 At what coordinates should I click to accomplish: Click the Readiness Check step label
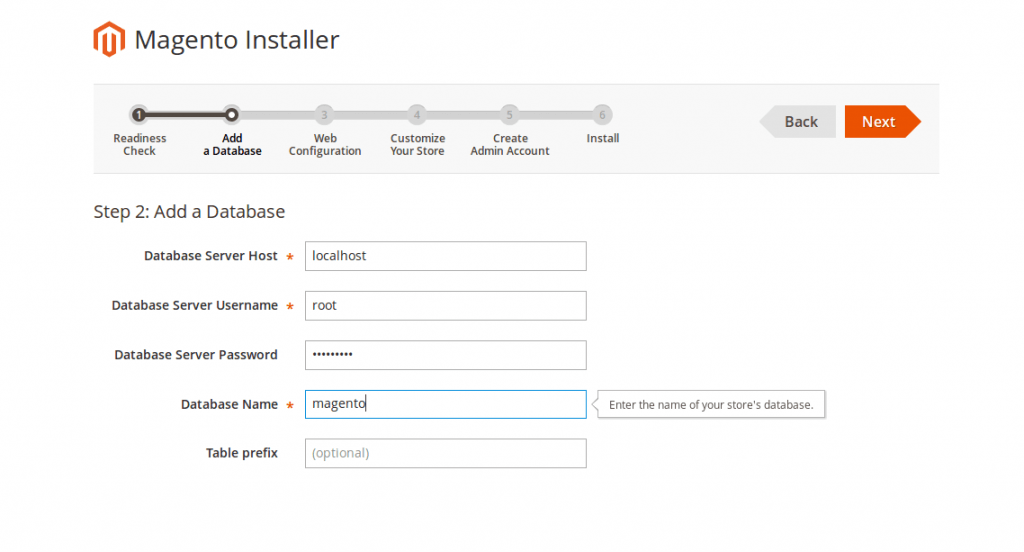(140, 145)
